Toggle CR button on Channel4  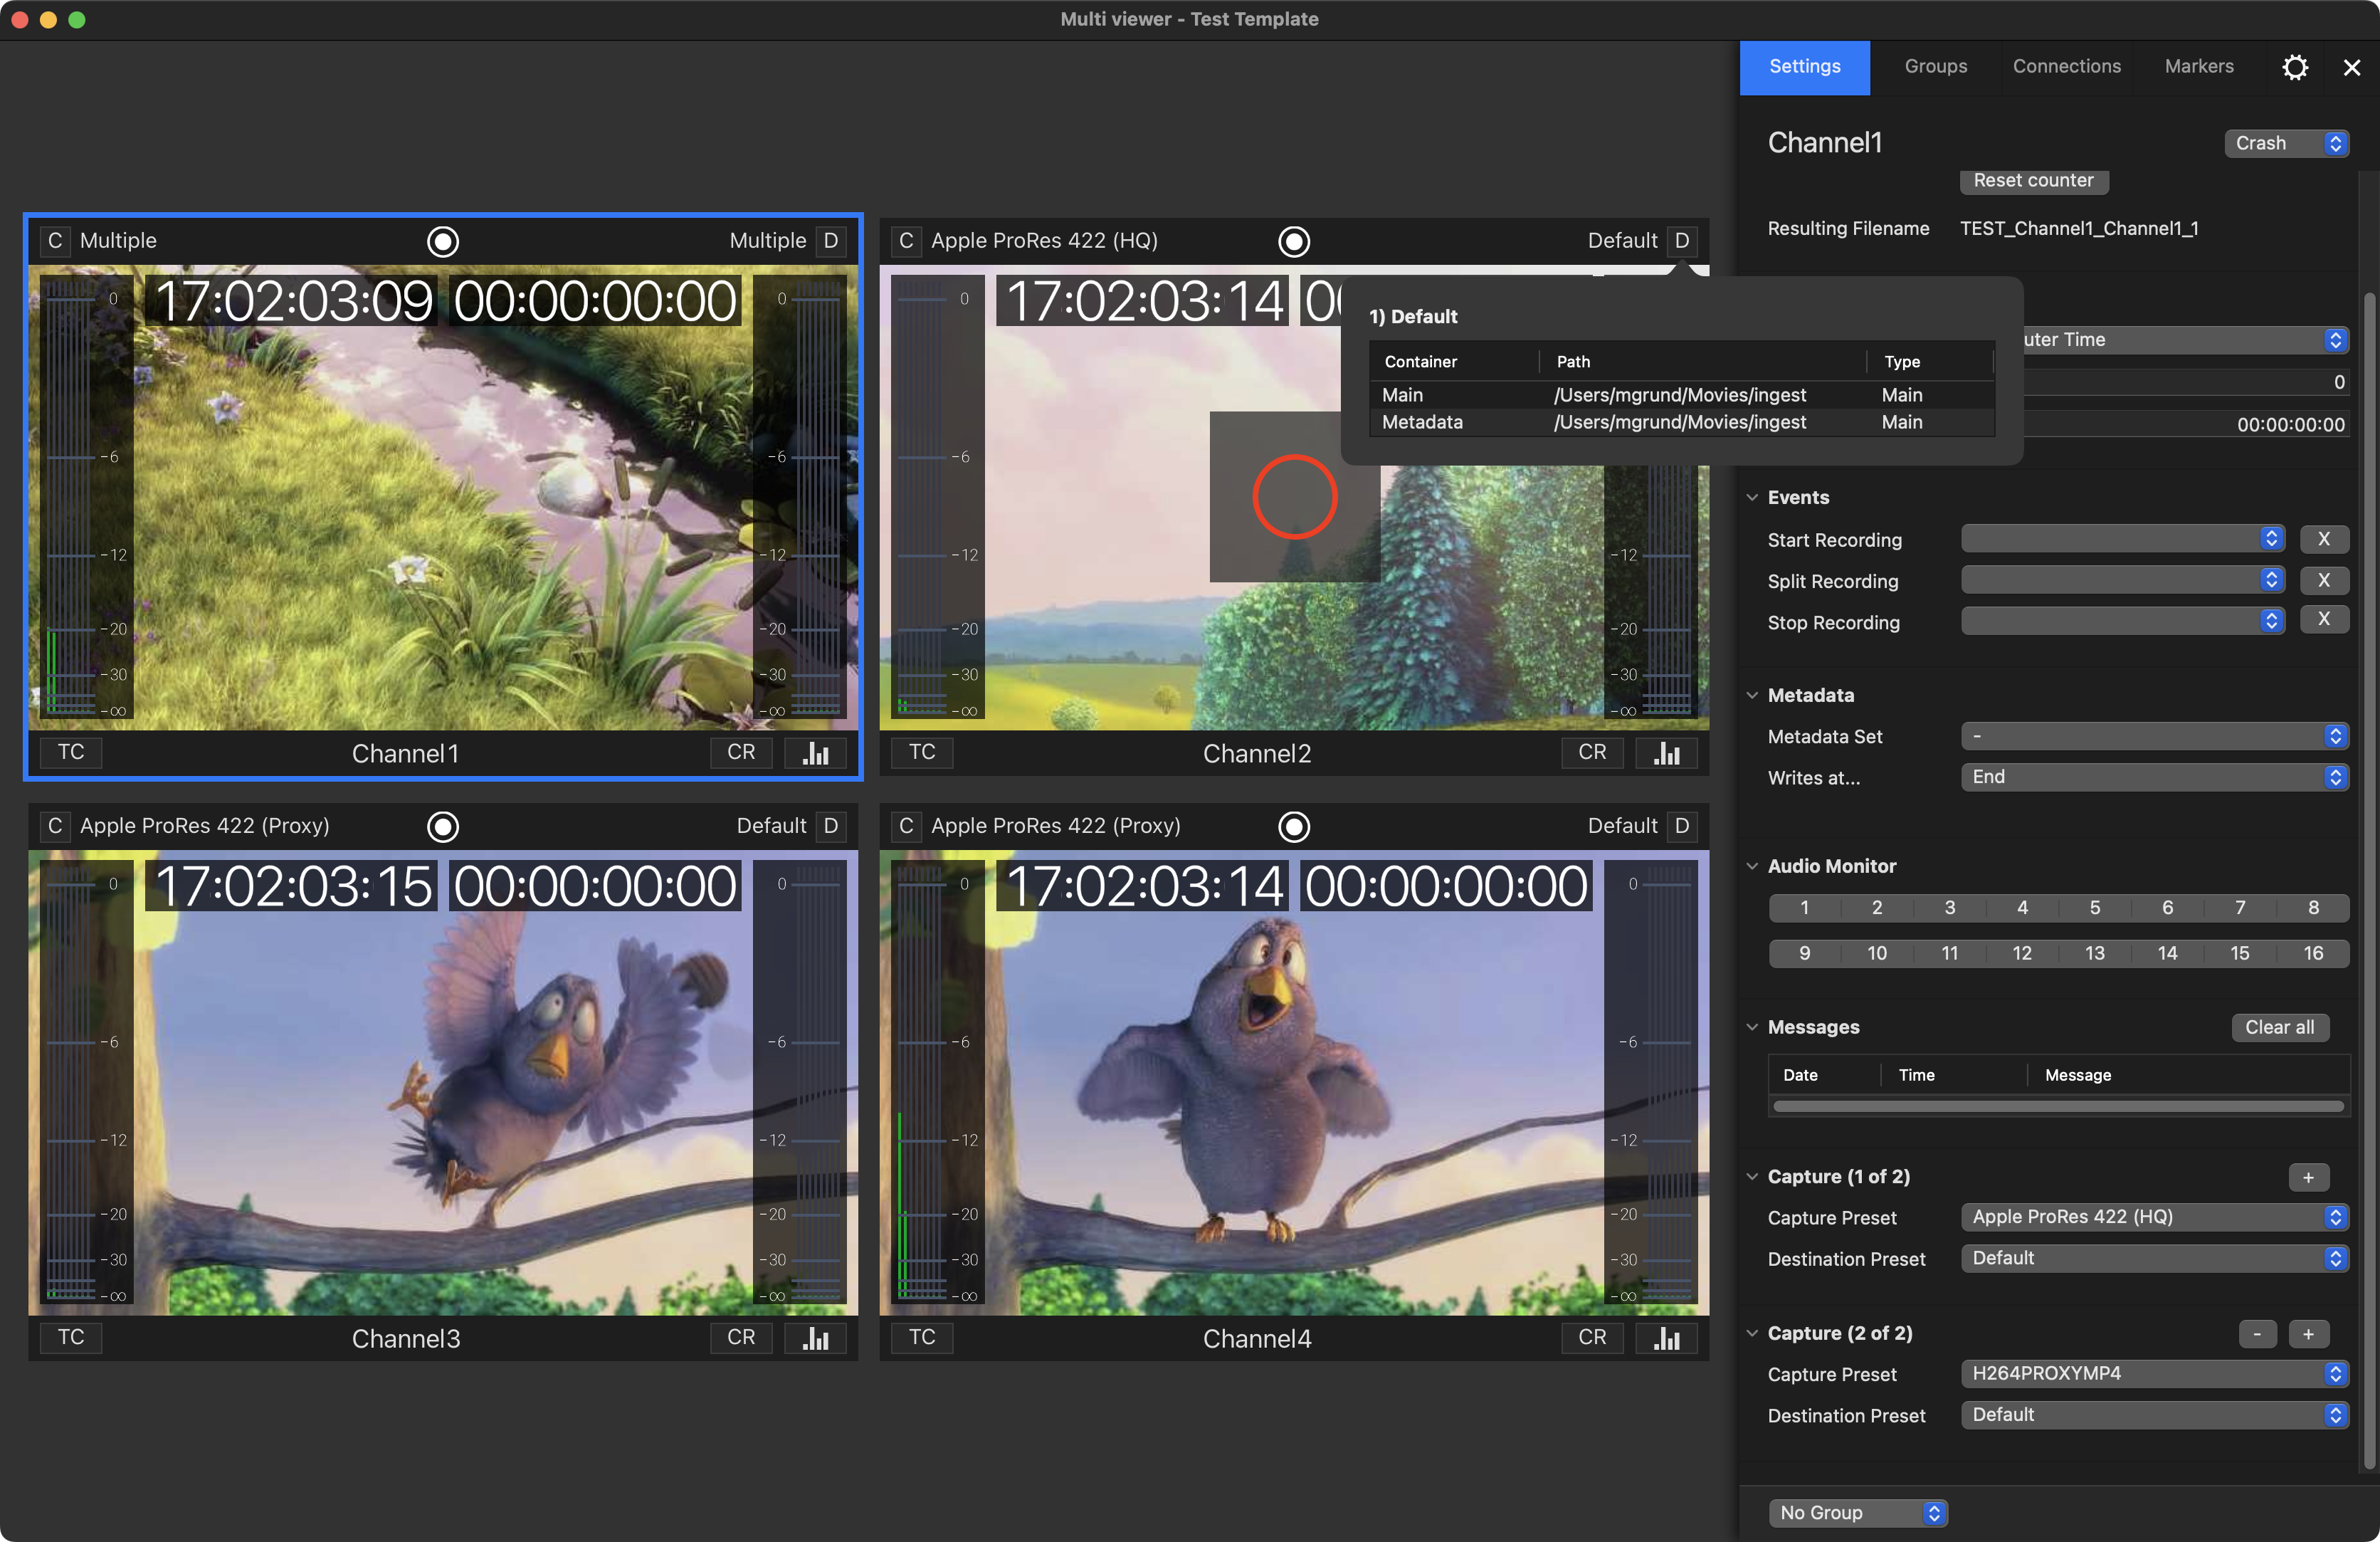[x=1592, y=1338]
